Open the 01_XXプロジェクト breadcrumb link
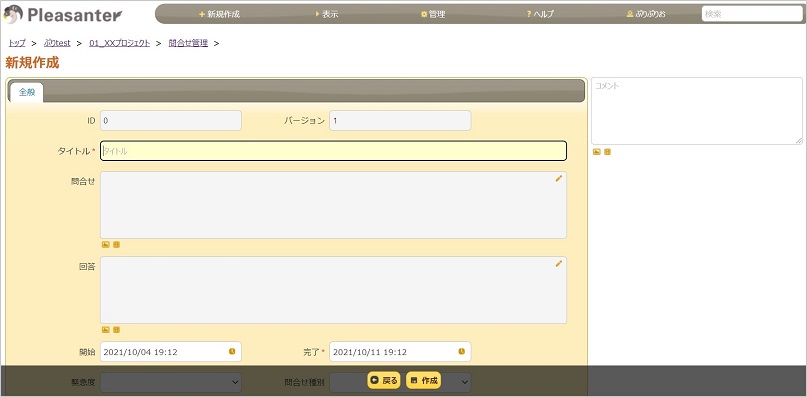The height and width of the screenshot is (397, 807). coord(119,43)
